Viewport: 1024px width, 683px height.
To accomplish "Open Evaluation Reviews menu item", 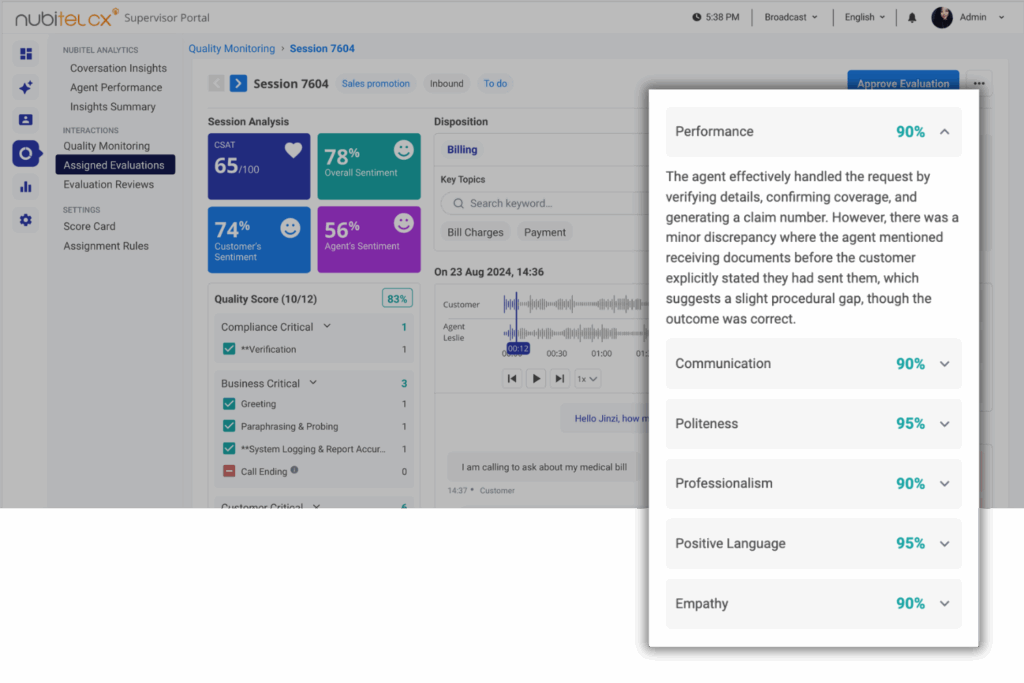I will click(x=108, y=185).
